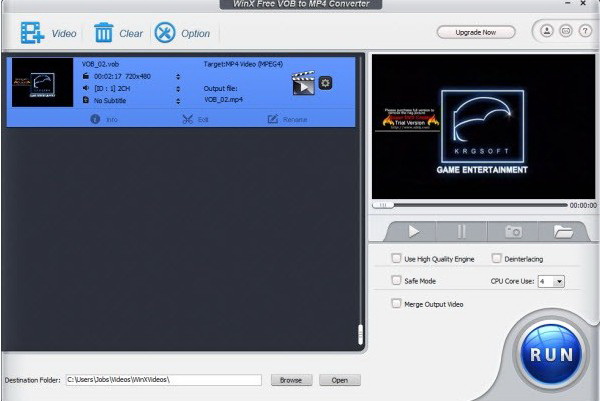600x401 pixels.
Task: Minimize the WinX converter window
Action: (568, 3)
